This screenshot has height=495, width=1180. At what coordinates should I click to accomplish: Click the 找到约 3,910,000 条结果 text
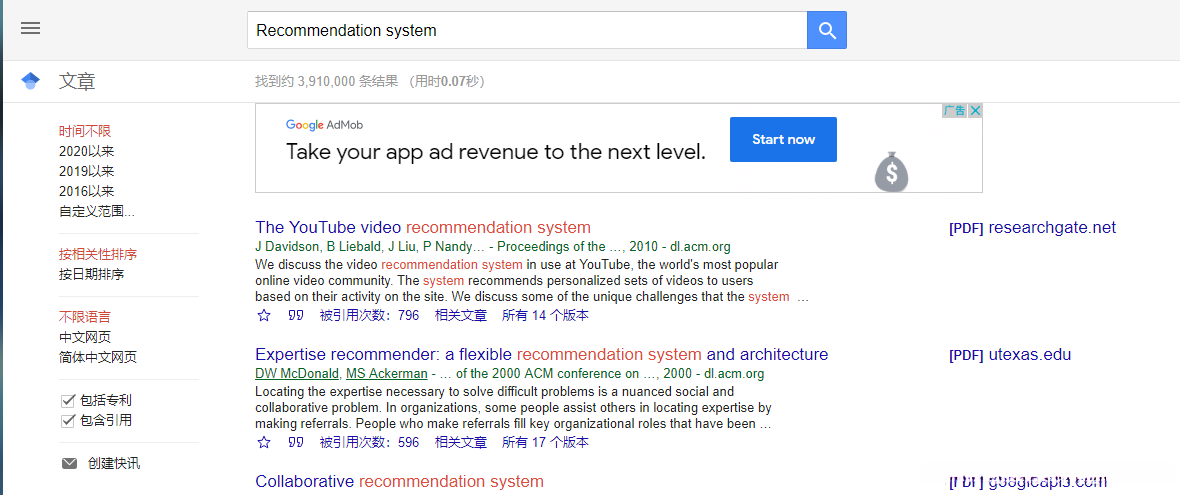coord(327,81)
